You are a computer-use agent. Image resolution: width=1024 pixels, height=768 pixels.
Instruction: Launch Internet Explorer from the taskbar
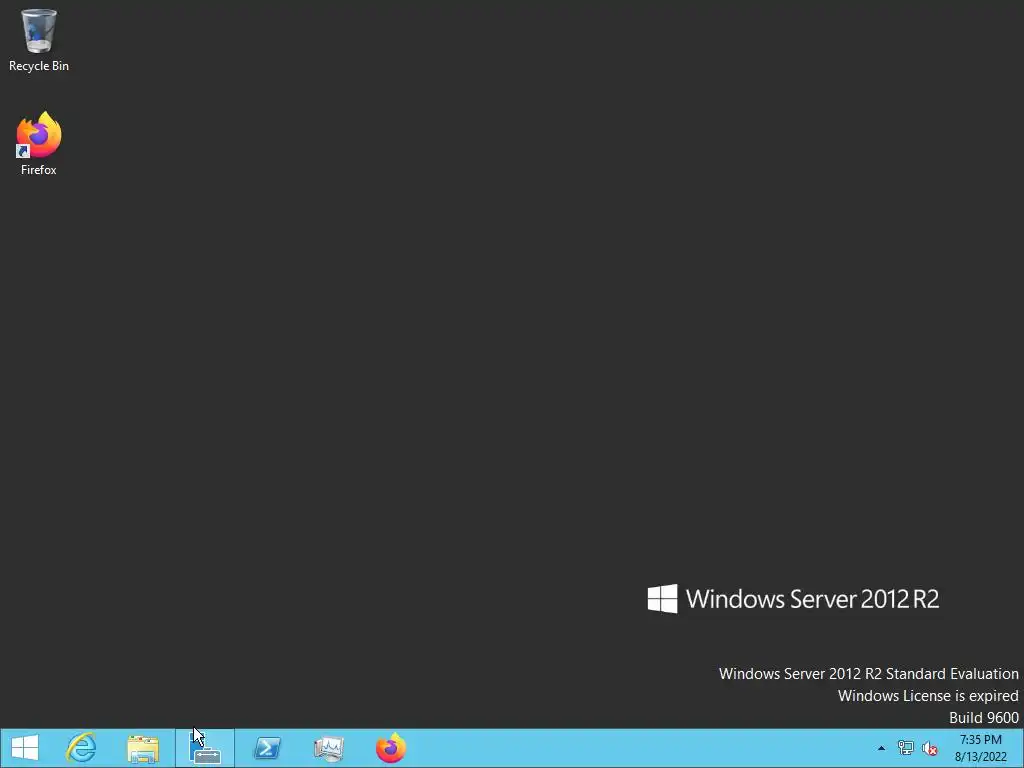[81, 748]
